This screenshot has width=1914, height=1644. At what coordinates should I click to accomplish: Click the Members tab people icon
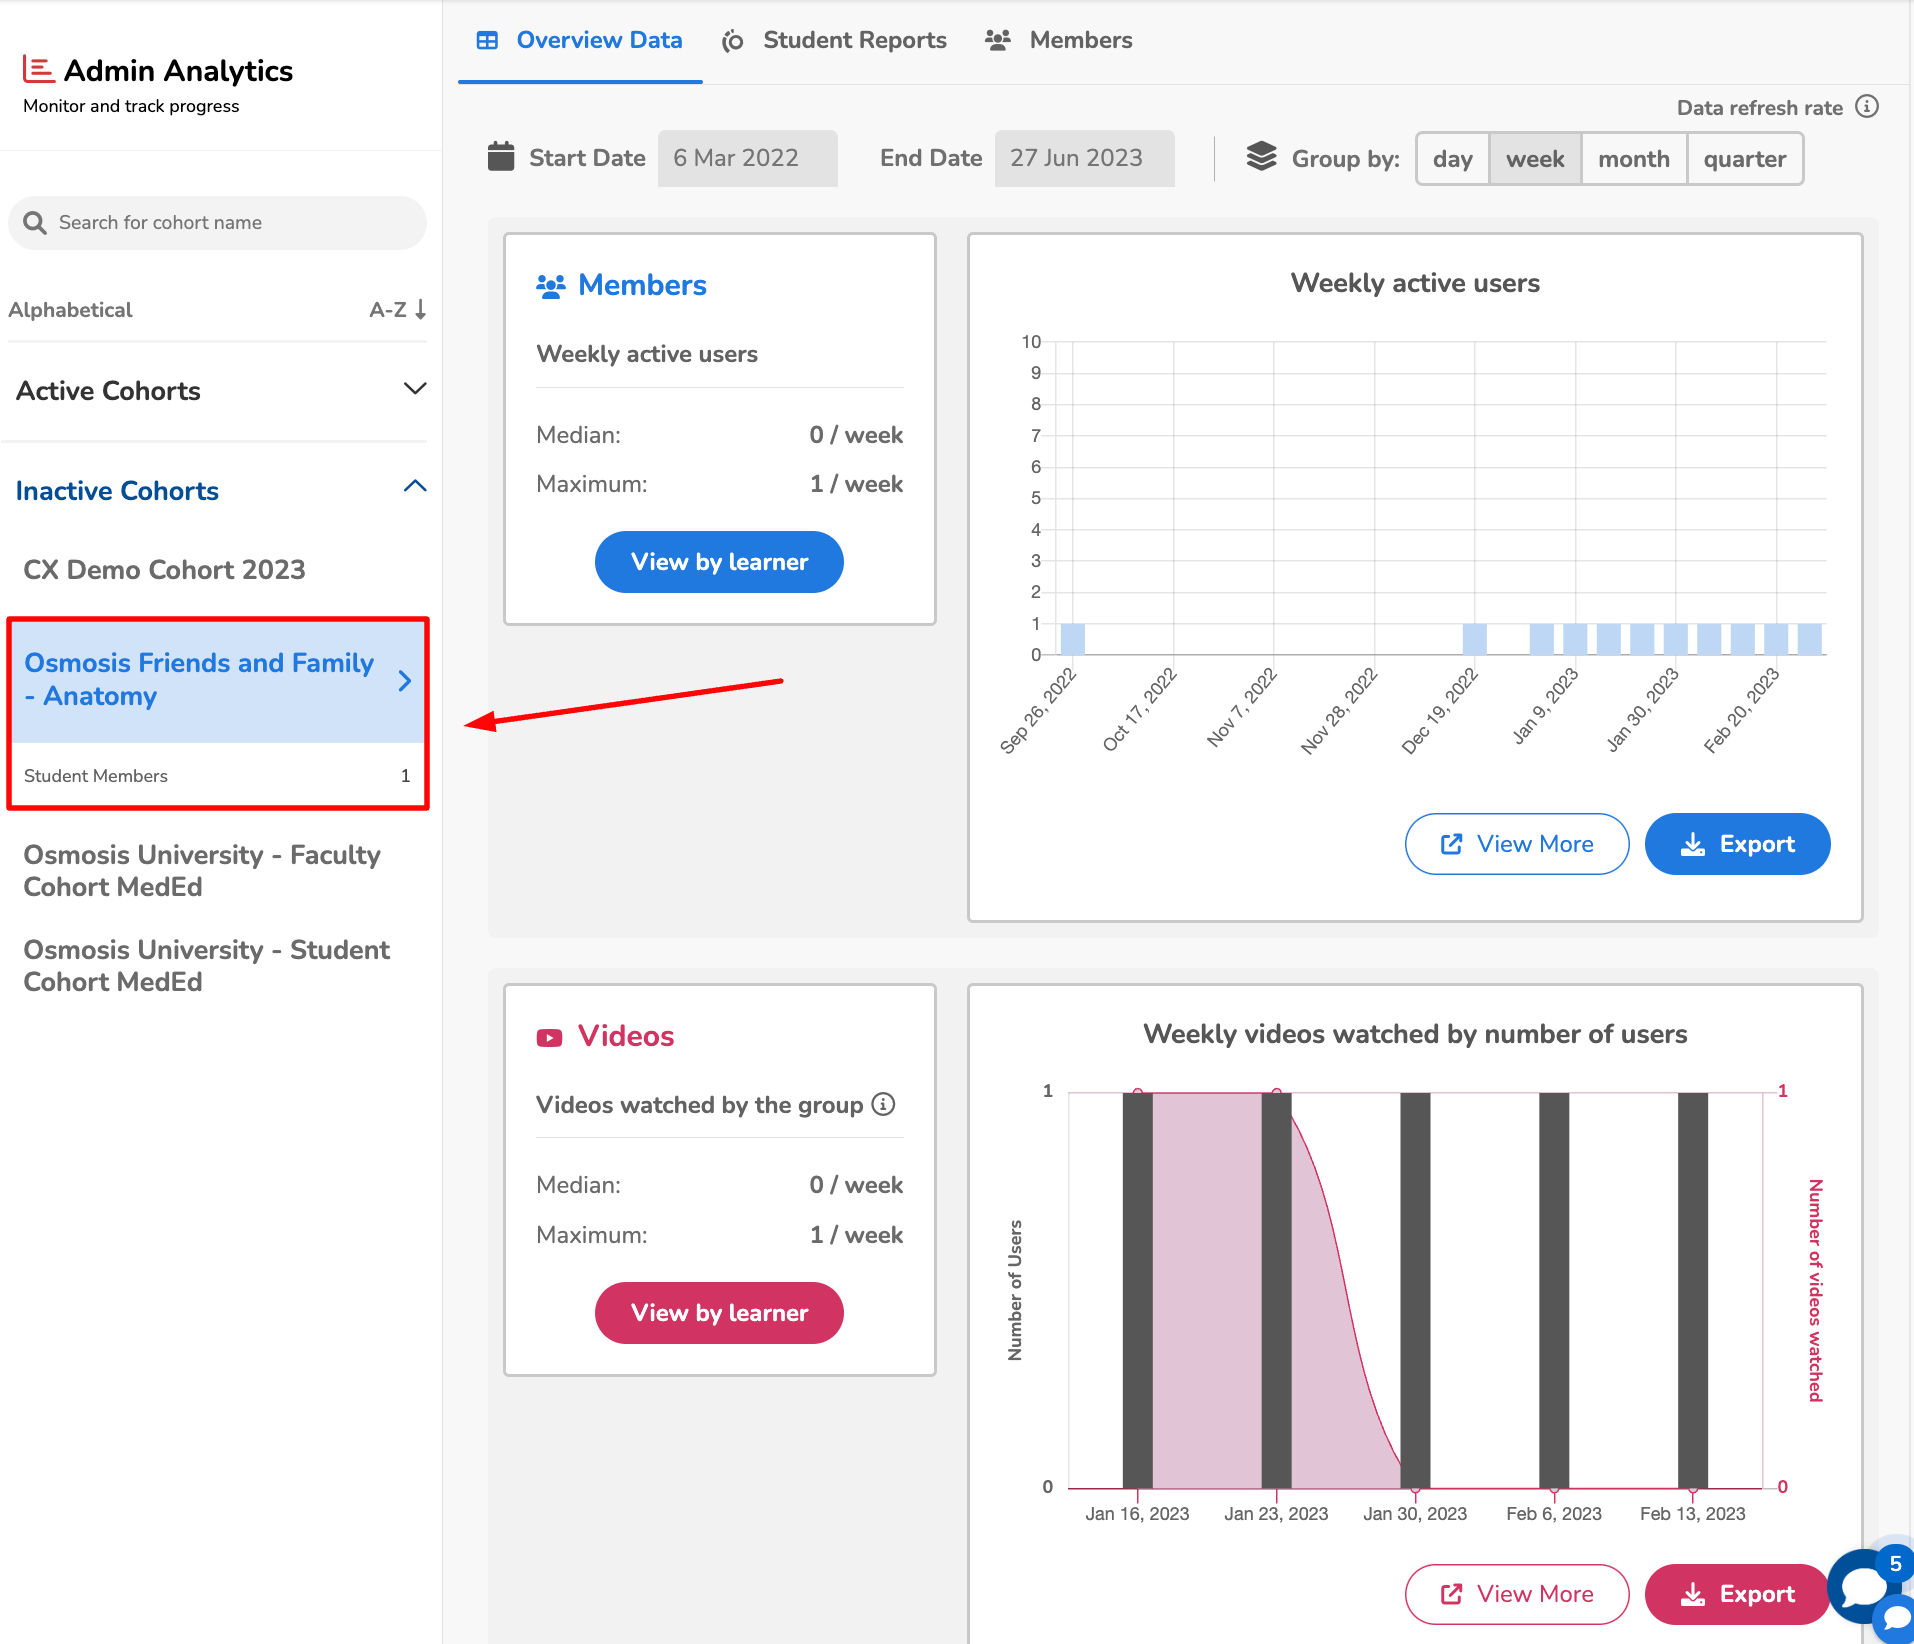(998, 40)
